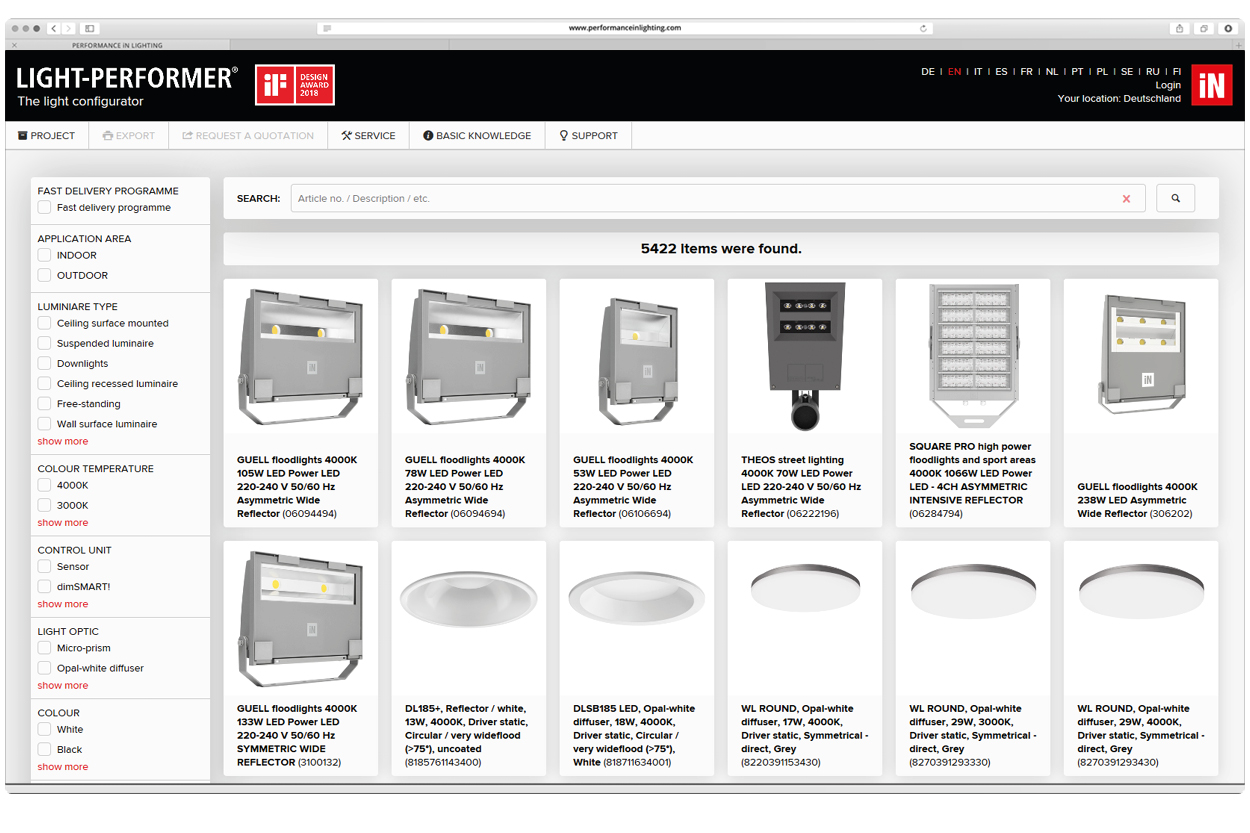Check the Opal-white diffuser optic
Viewport: 1250px width, 833px height.
click(44, 668)
